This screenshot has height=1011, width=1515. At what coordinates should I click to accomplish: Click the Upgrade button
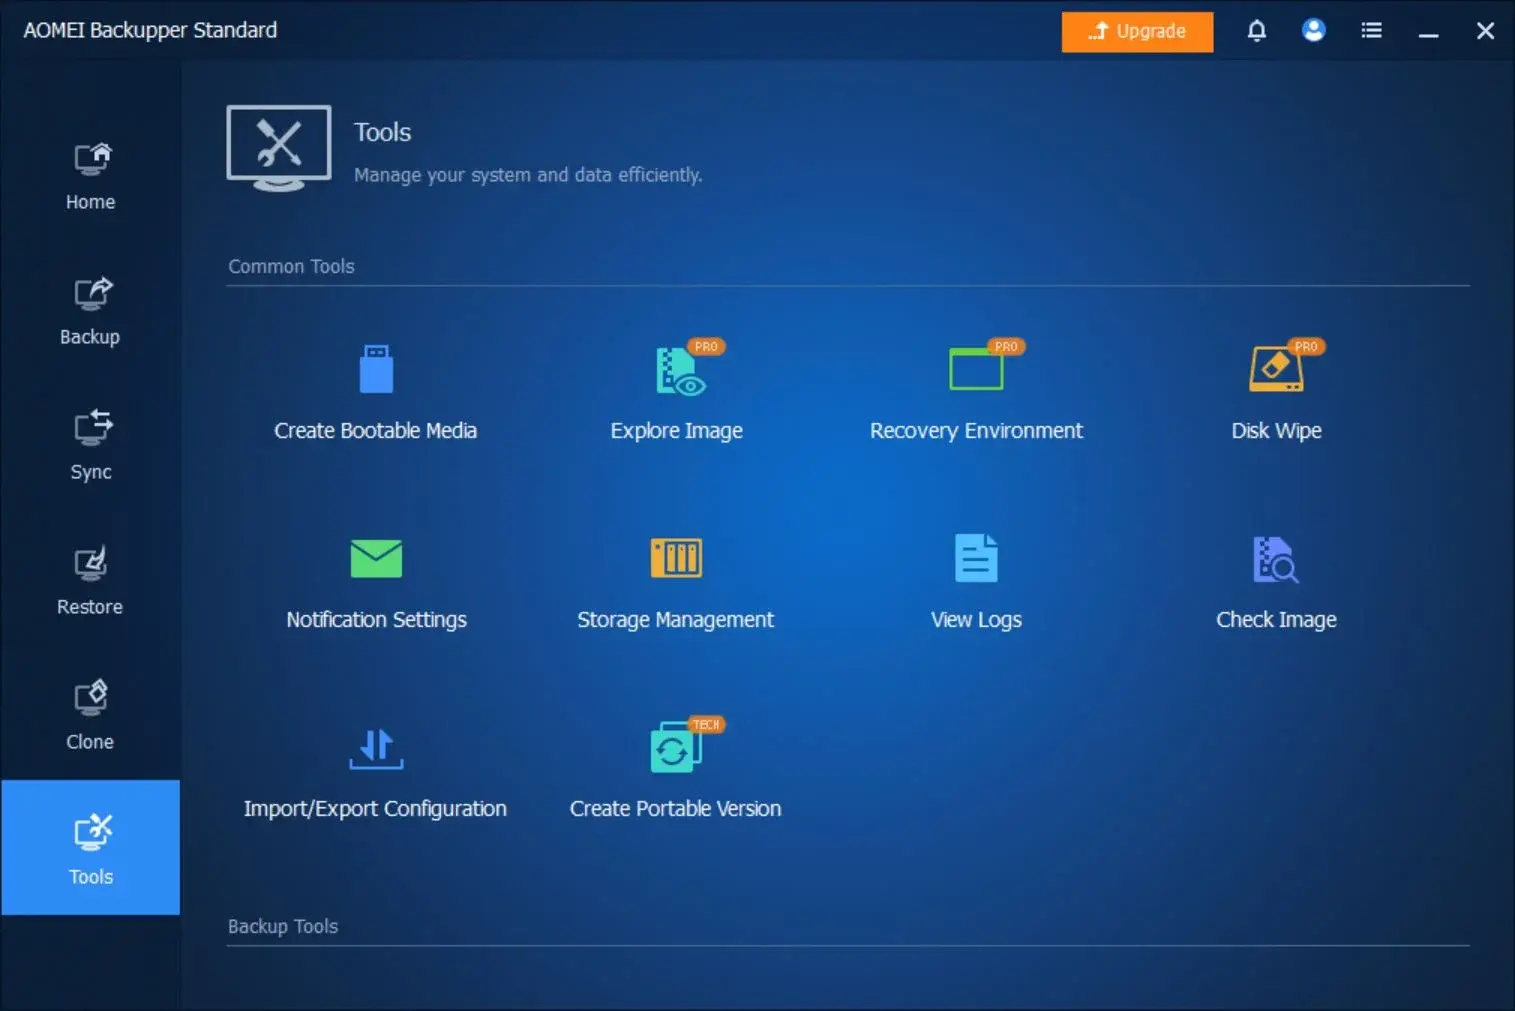(1137, 31)
